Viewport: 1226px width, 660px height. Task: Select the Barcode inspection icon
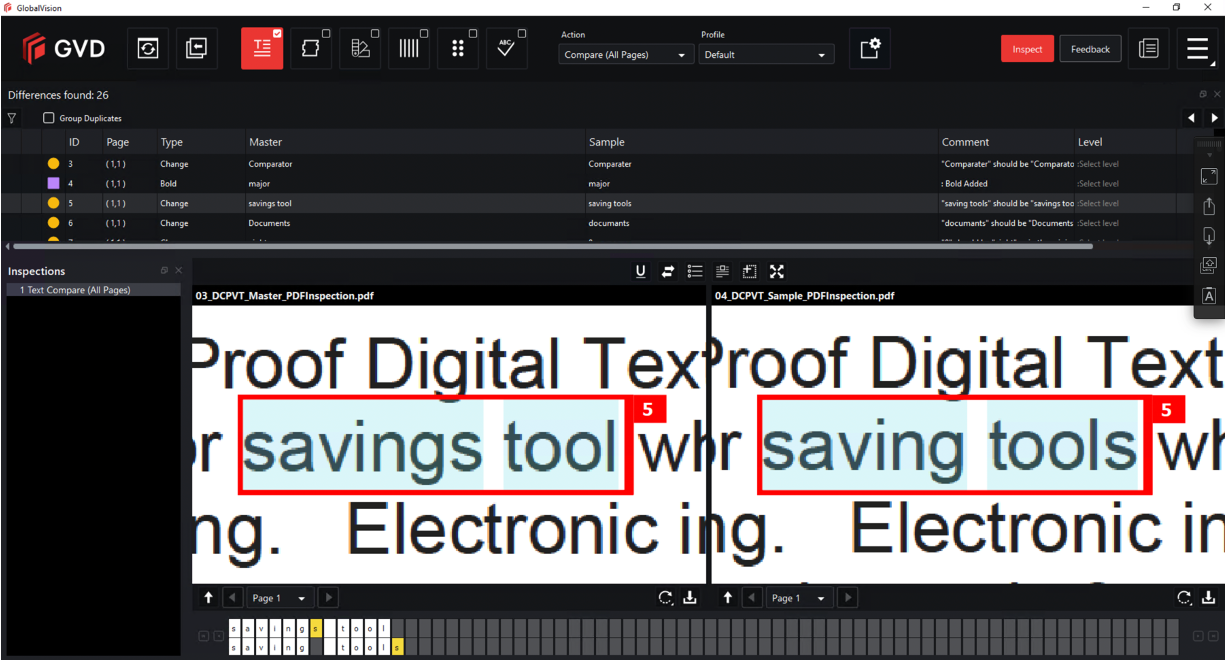(409, 49)
